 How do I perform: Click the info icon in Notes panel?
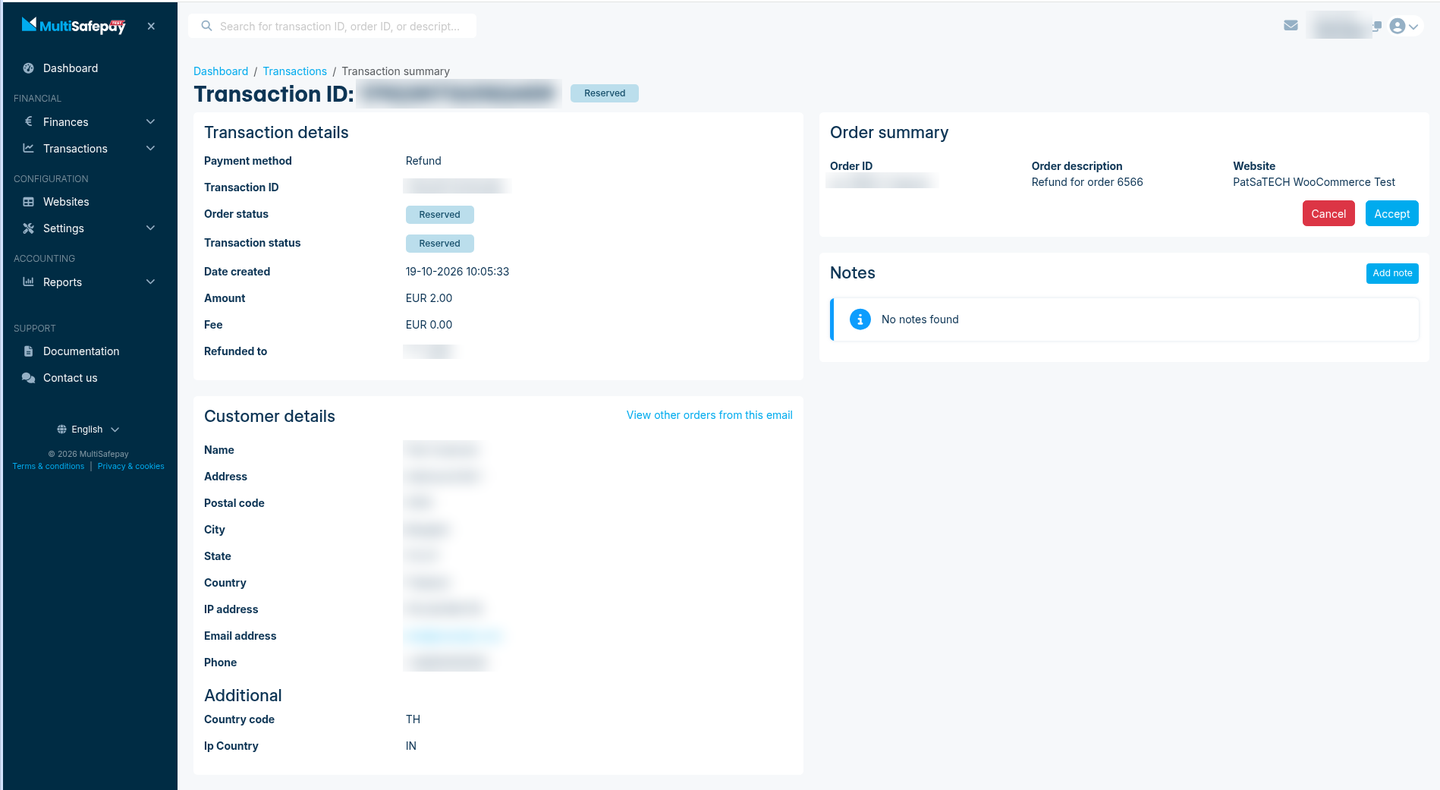click(860, 319)
